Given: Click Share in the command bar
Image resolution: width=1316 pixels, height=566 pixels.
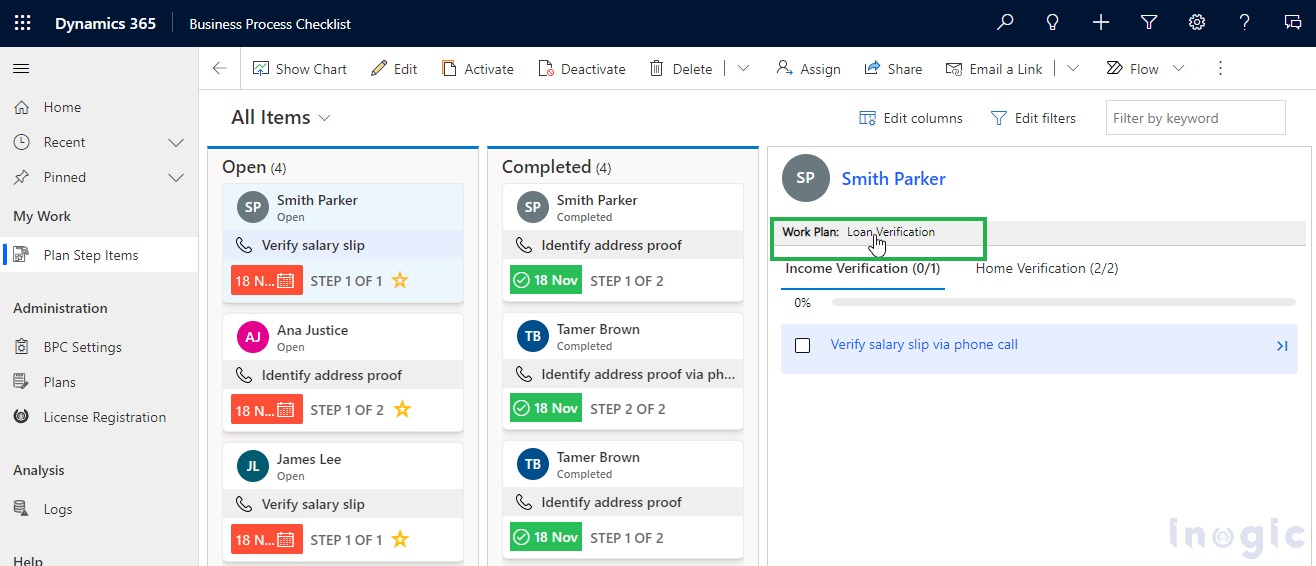Looking at the screenshot, I should [x=892, y=69].
